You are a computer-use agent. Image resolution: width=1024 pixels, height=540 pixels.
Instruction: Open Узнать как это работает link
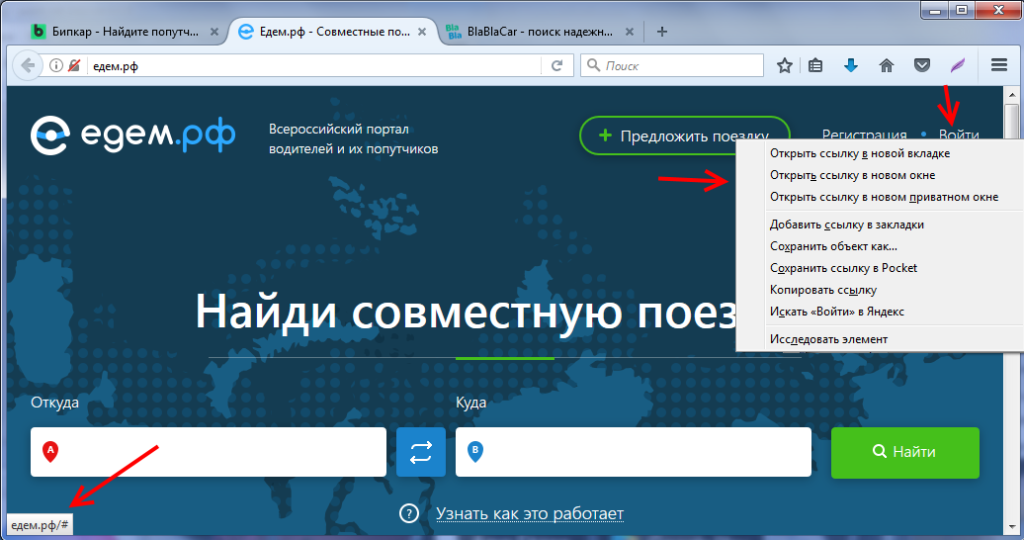530,514
